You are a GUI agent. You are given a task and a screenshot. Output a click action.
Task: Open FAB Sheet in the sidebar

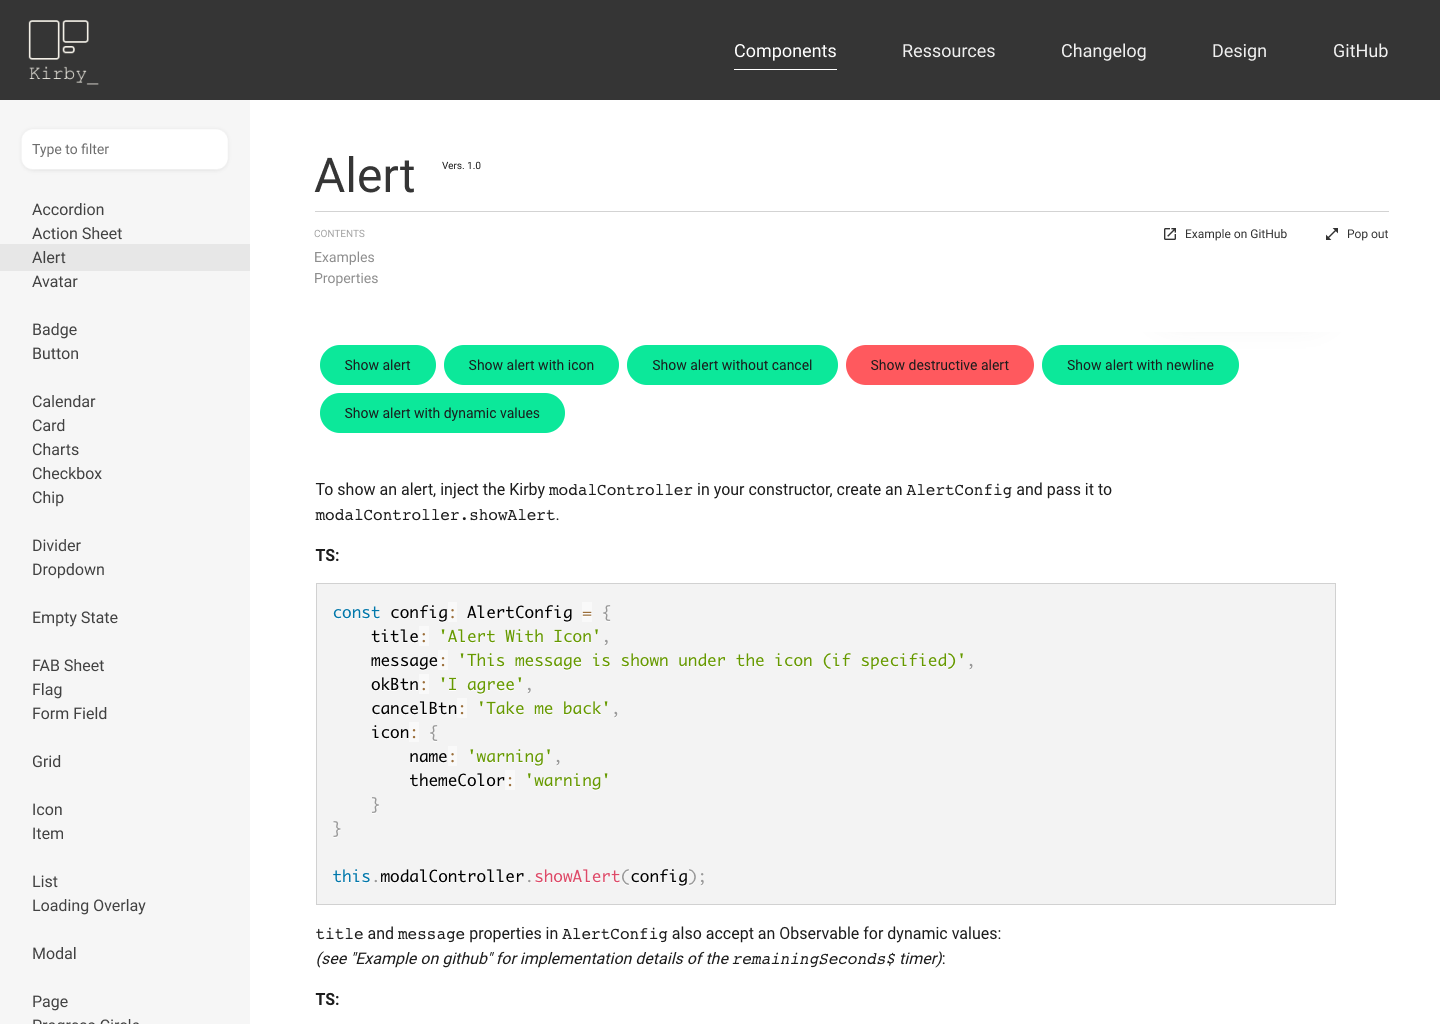click(x=68, y=665)
